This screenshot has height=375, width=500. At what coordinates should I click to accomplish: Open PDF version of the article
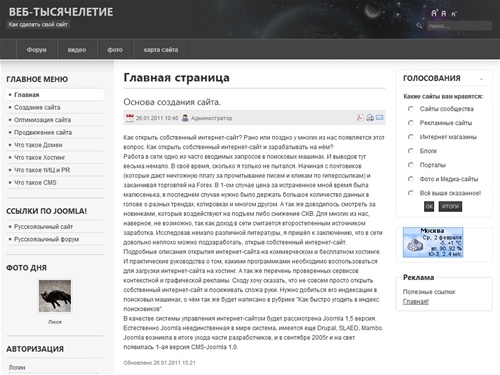tap(360, 117)
